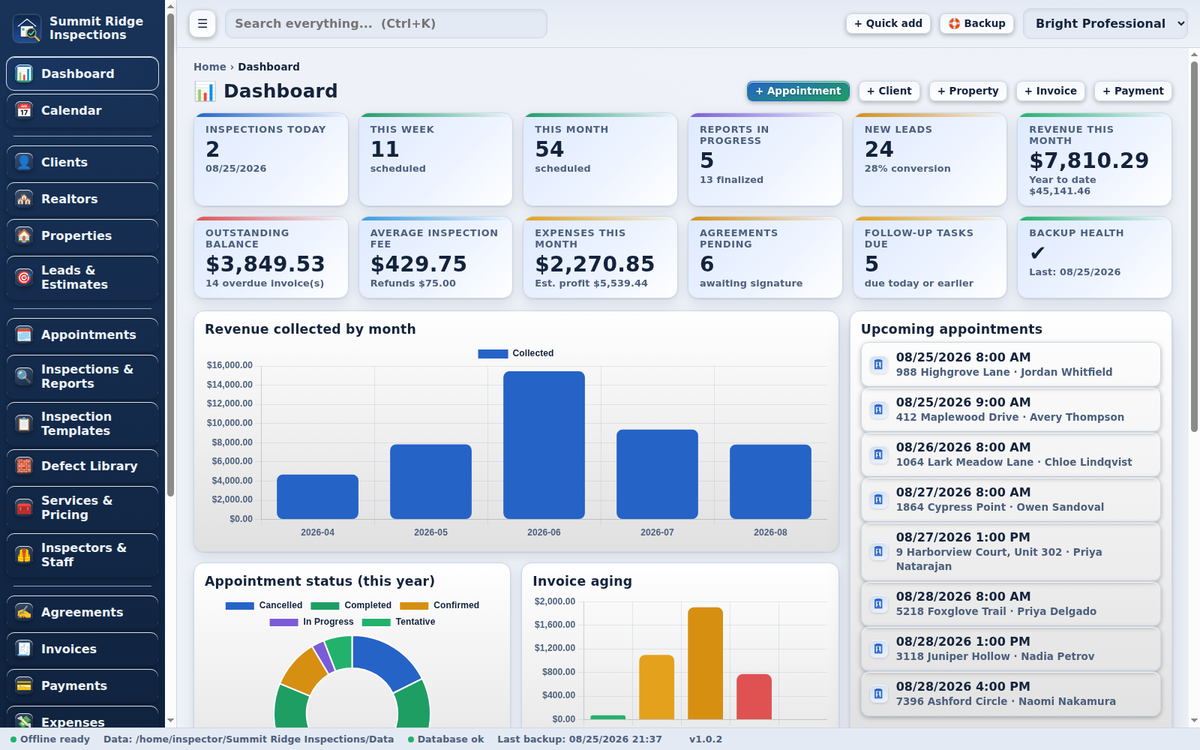The width and height of the screenshot is (1200, 750).
Task: Click the Agreements signing icon in sidebar
Action: (x=24, y=612)
